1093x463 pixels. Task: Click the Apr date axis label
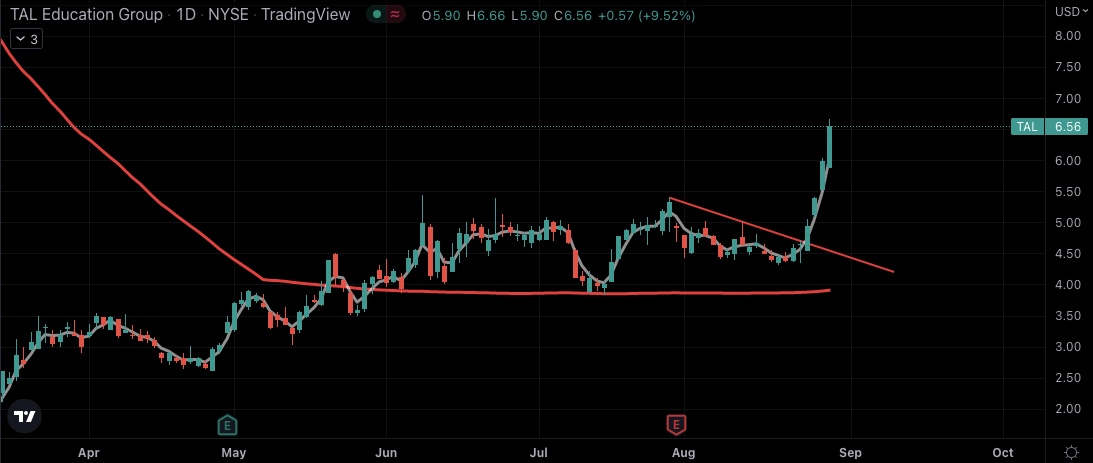[89, 453]
